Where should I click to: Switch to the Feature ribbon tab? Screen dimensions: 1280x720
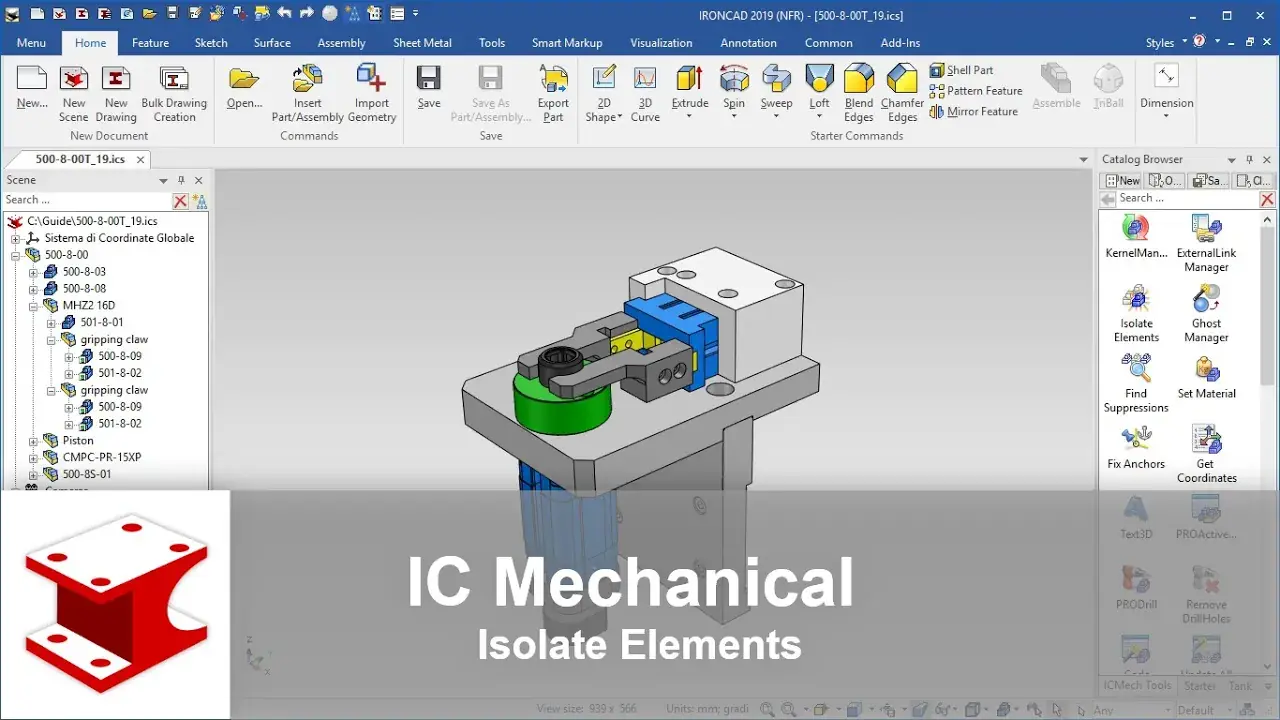pos(150,43)
